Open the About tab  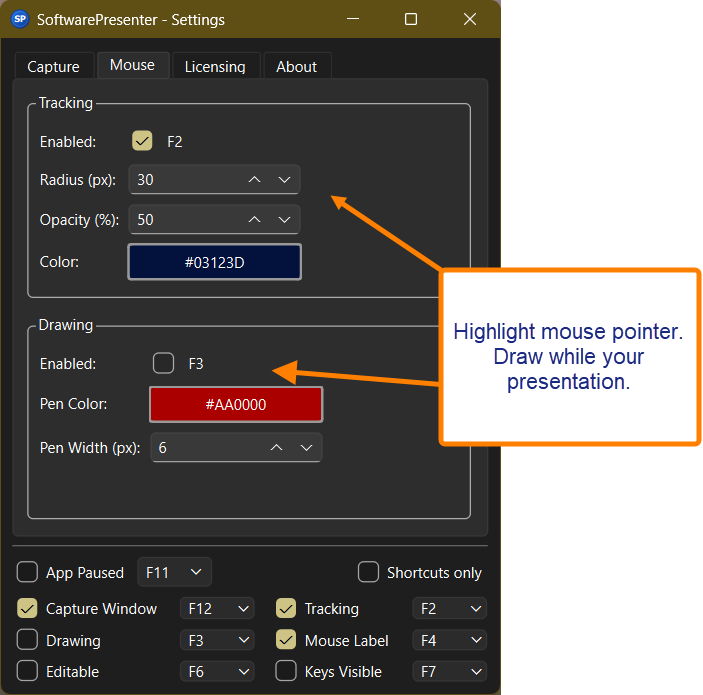point(297,66)
